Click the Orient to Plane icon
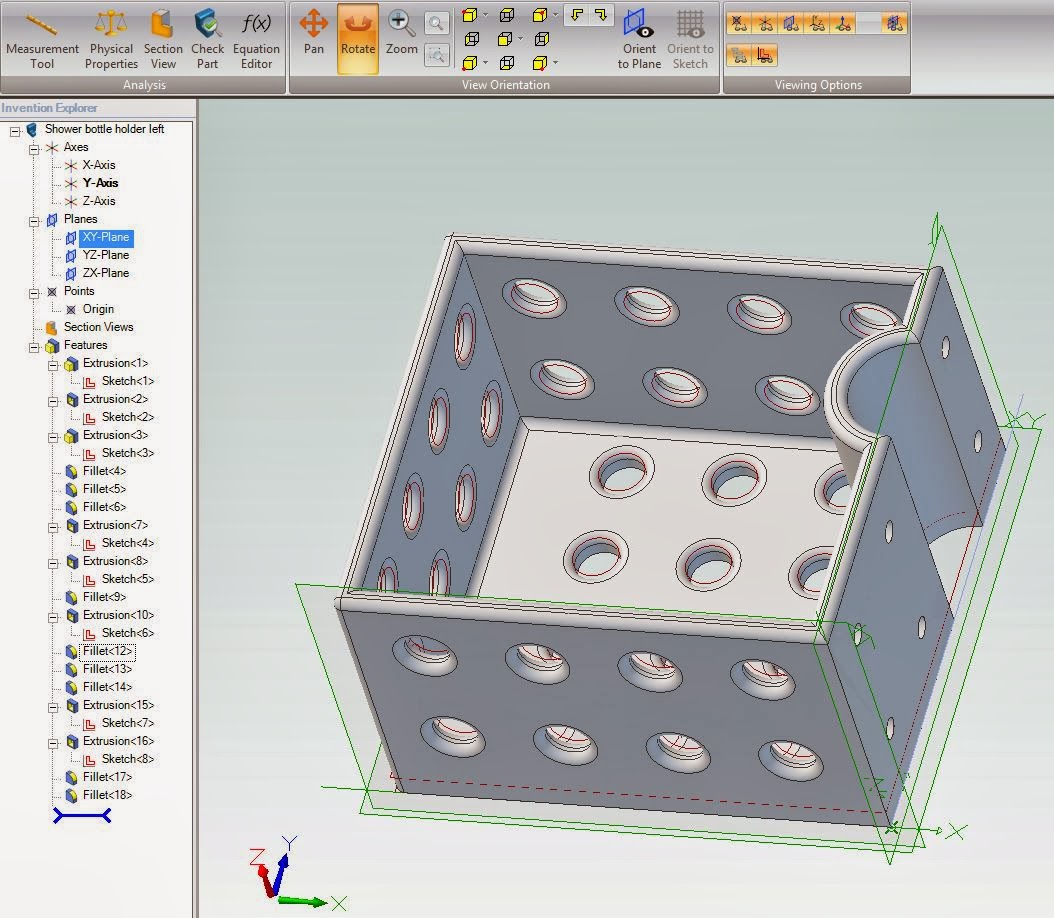 click(639, 38)
